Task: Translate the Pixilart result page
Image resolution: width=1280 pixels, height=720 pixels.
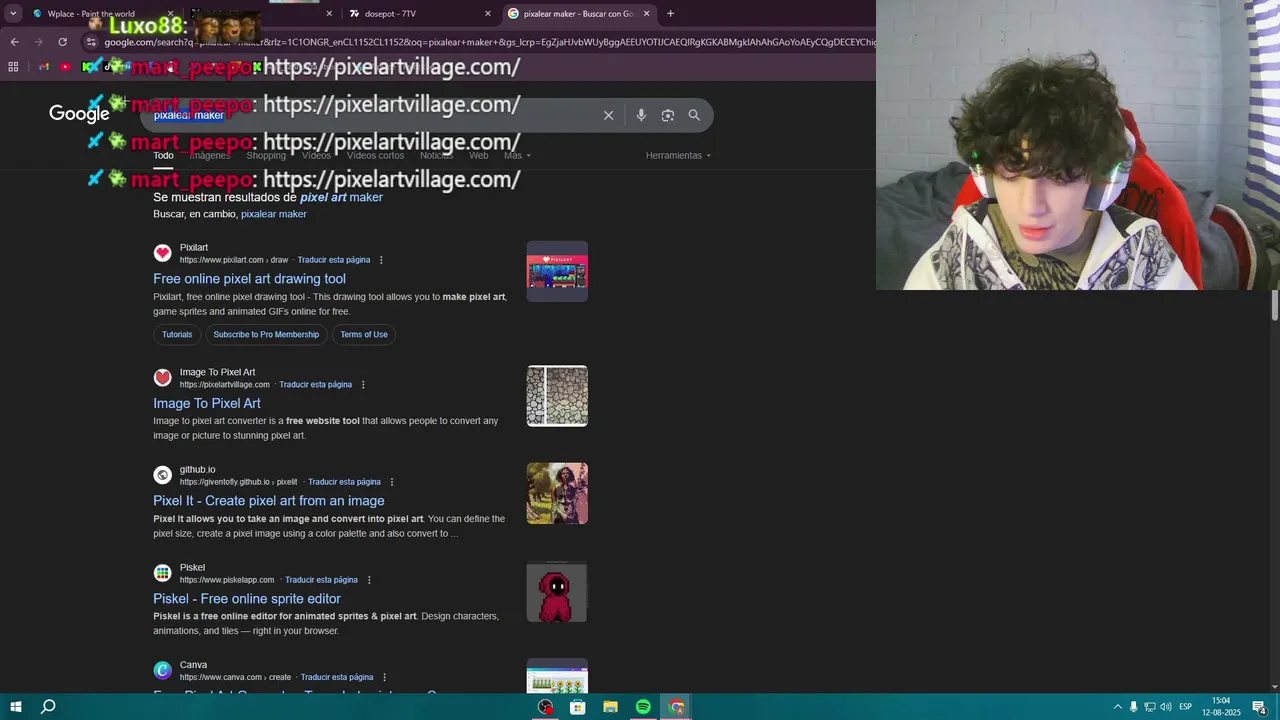Action: click(334, 260)
